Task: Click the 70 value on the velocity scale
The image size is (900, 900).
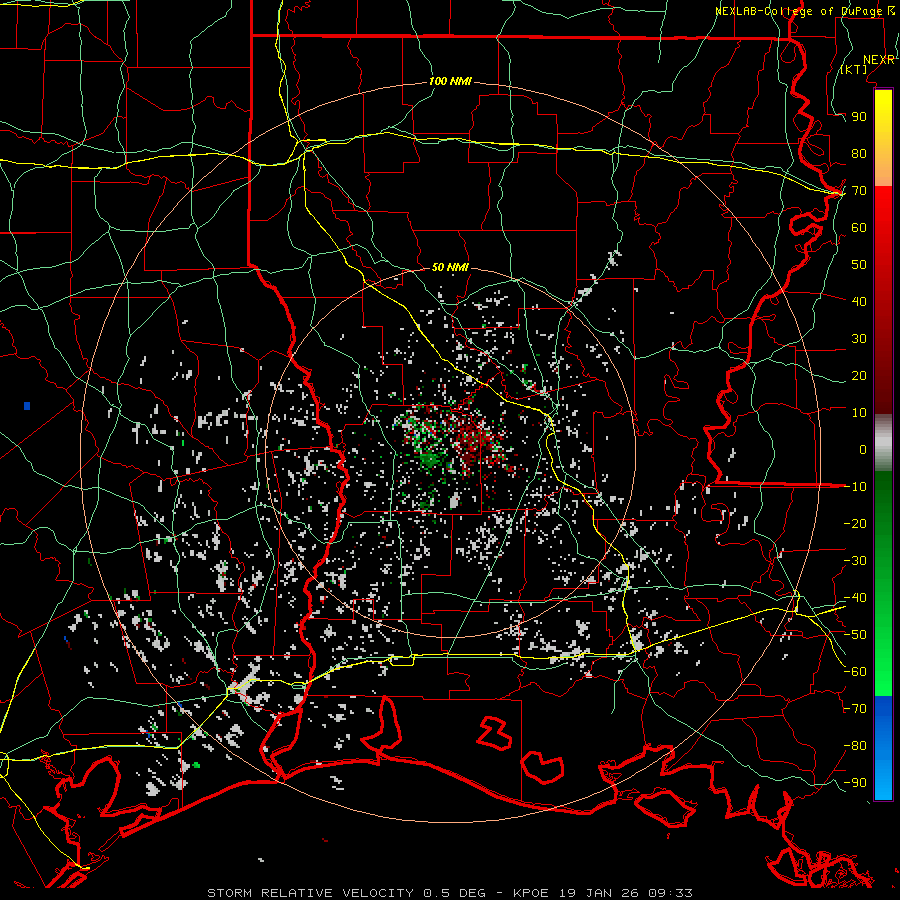Action: coord(859,191)
